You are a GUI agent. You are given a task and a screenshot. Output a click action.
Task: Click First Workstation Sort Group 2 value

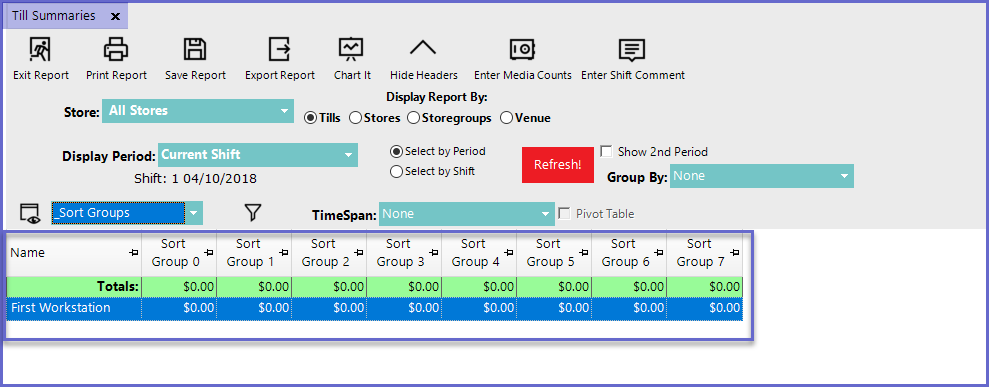click(x=329, y=308)
